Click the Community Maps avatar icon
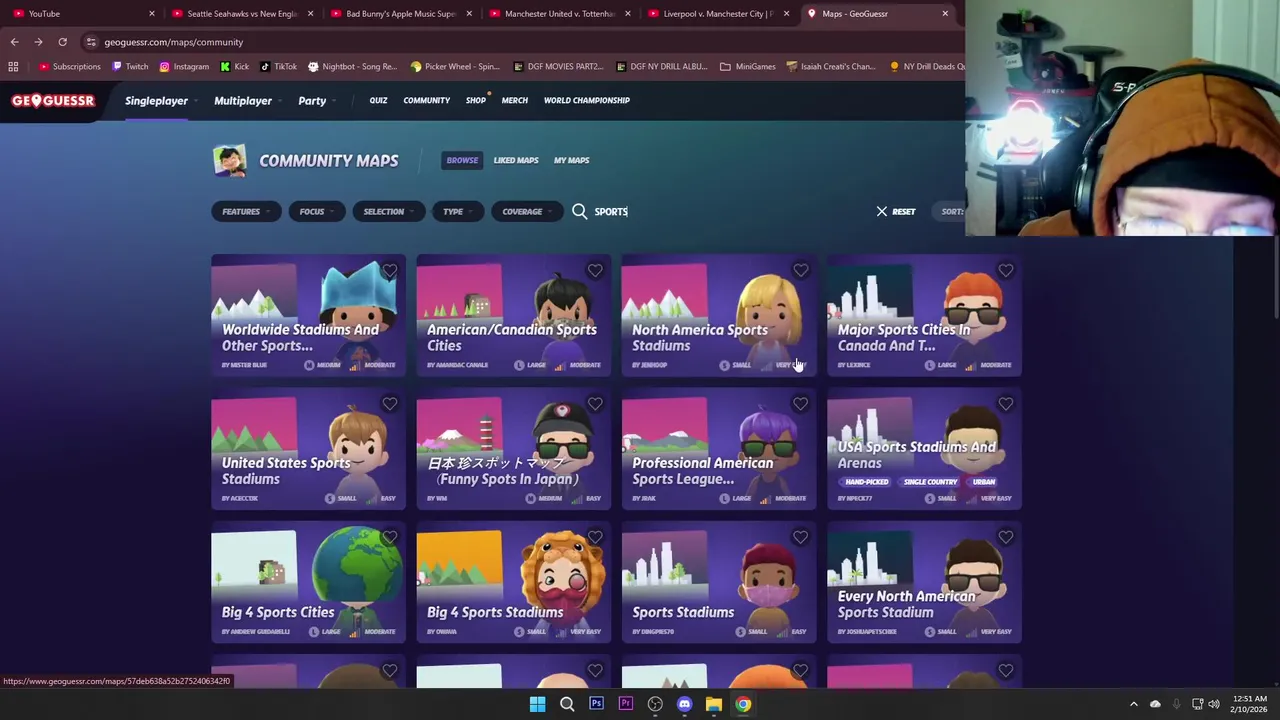 pos(229,160)
